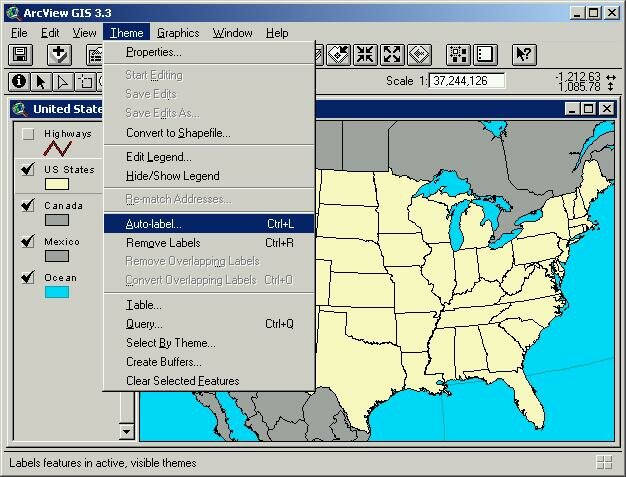The height and width of the screenshot is (477, 626).
Task: Click the US States yellow swatch
Action: click(x=57, y=184)
